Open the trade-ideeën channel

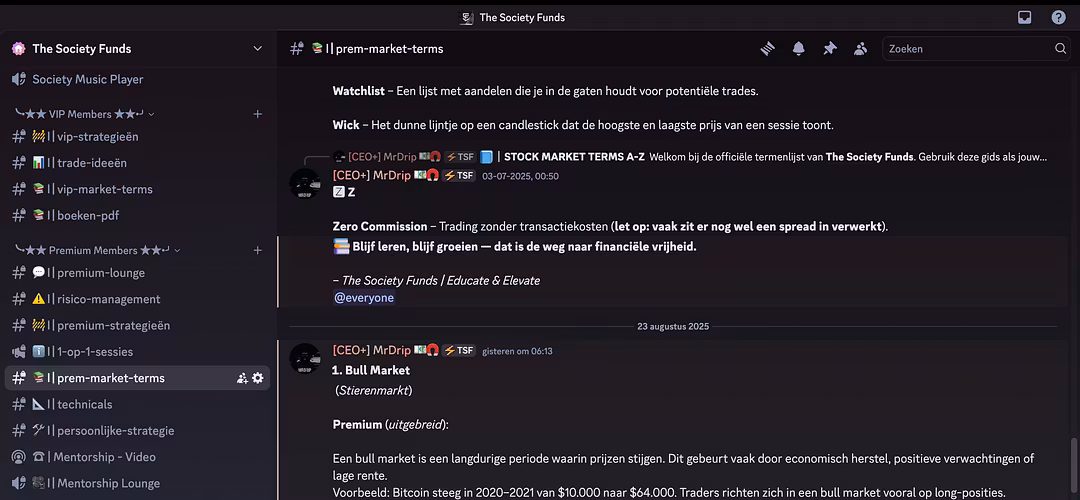pos(91,163)
